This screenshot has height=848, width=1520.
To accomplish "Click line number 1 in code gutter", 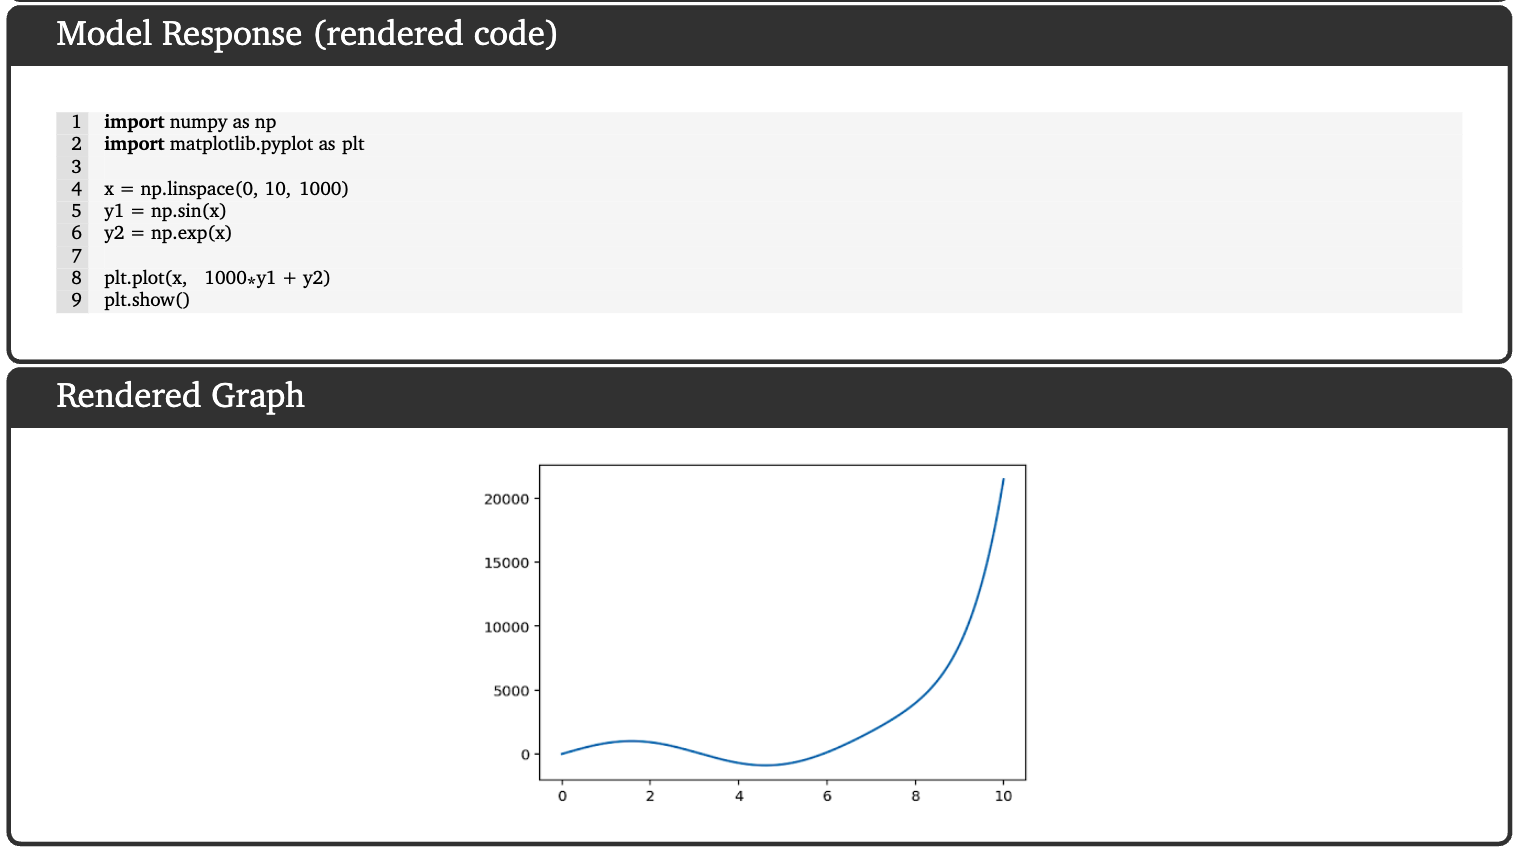I will [x=76, y=122].
